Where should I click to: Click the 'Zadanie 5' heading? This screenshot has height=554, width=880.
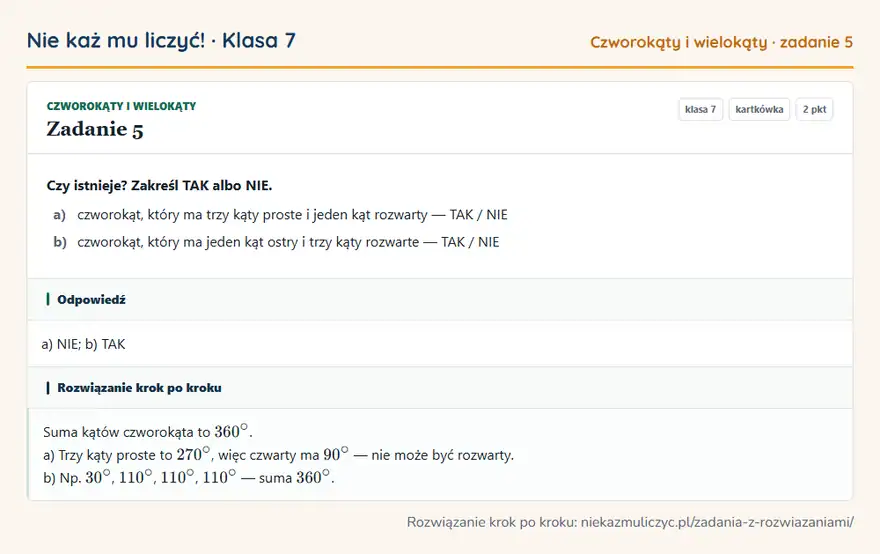95,129
